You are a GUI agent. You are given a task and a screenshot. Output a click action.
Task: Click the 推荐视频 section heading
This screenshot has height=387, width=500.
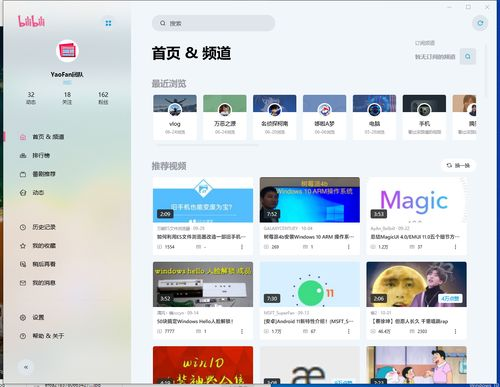(169, 166)
